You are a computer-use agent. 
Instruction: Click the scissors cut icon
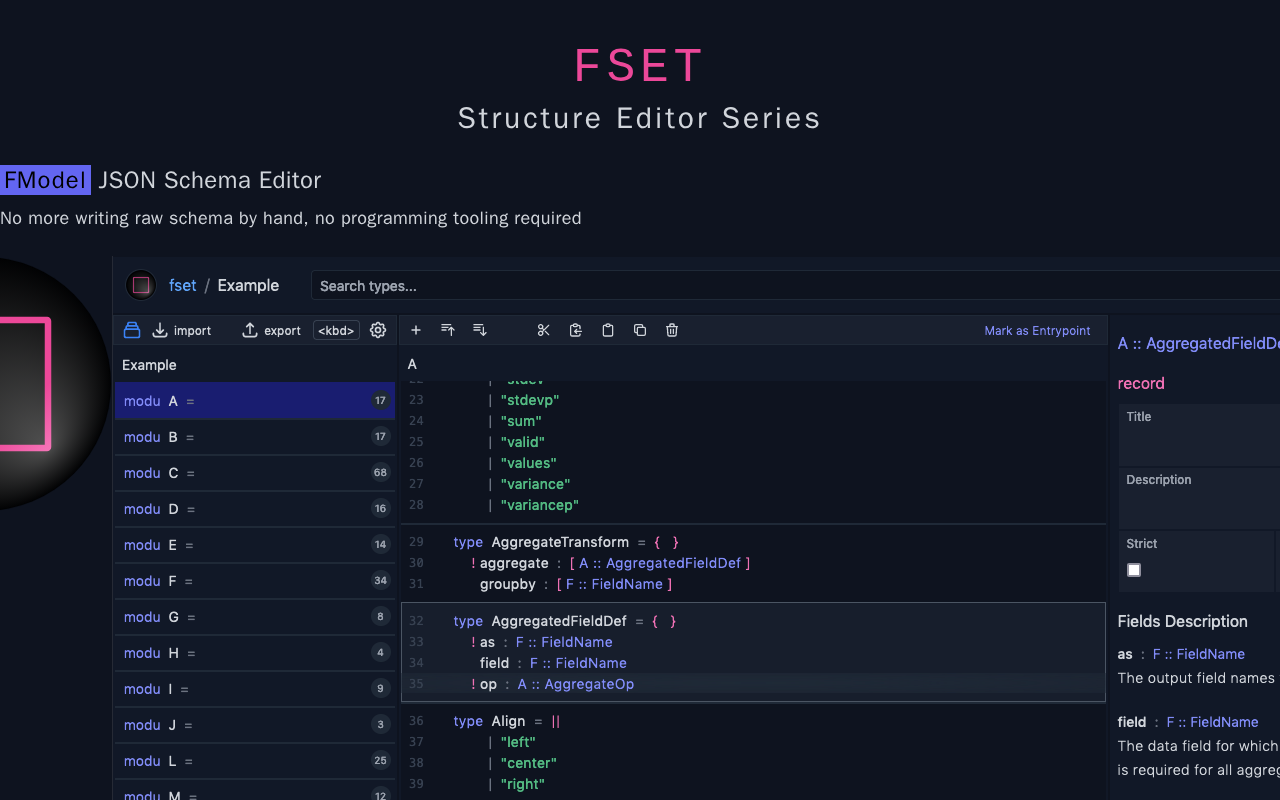pos(544,330)
